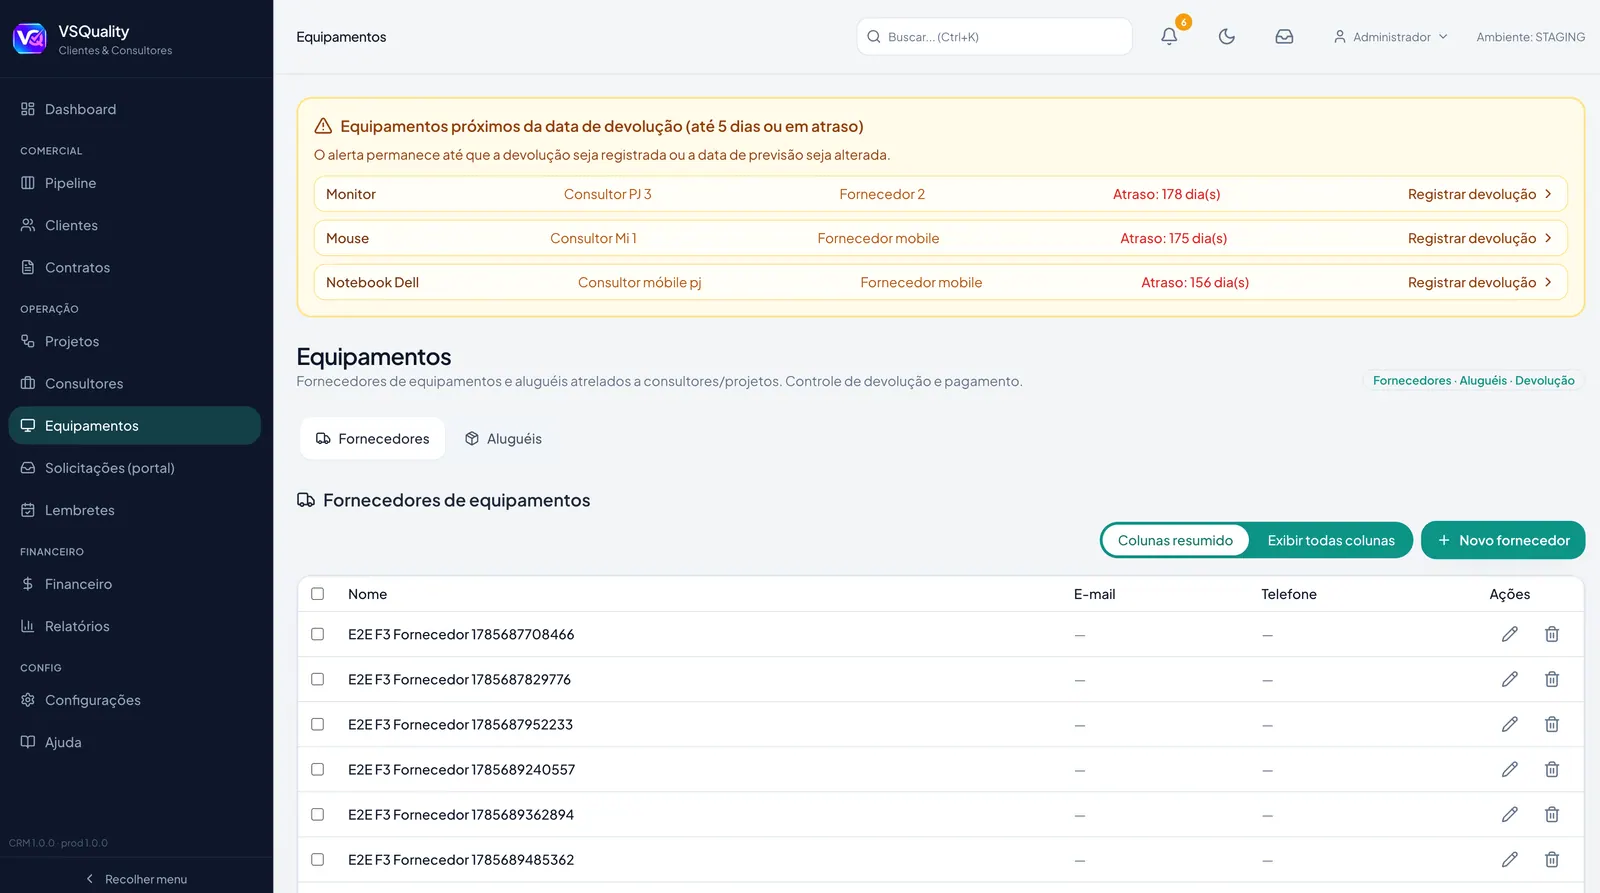Viewport: 1600px width, 893px height.
Task: Check the box for Fornecedor 1785689362894
Action: (318, 814)
